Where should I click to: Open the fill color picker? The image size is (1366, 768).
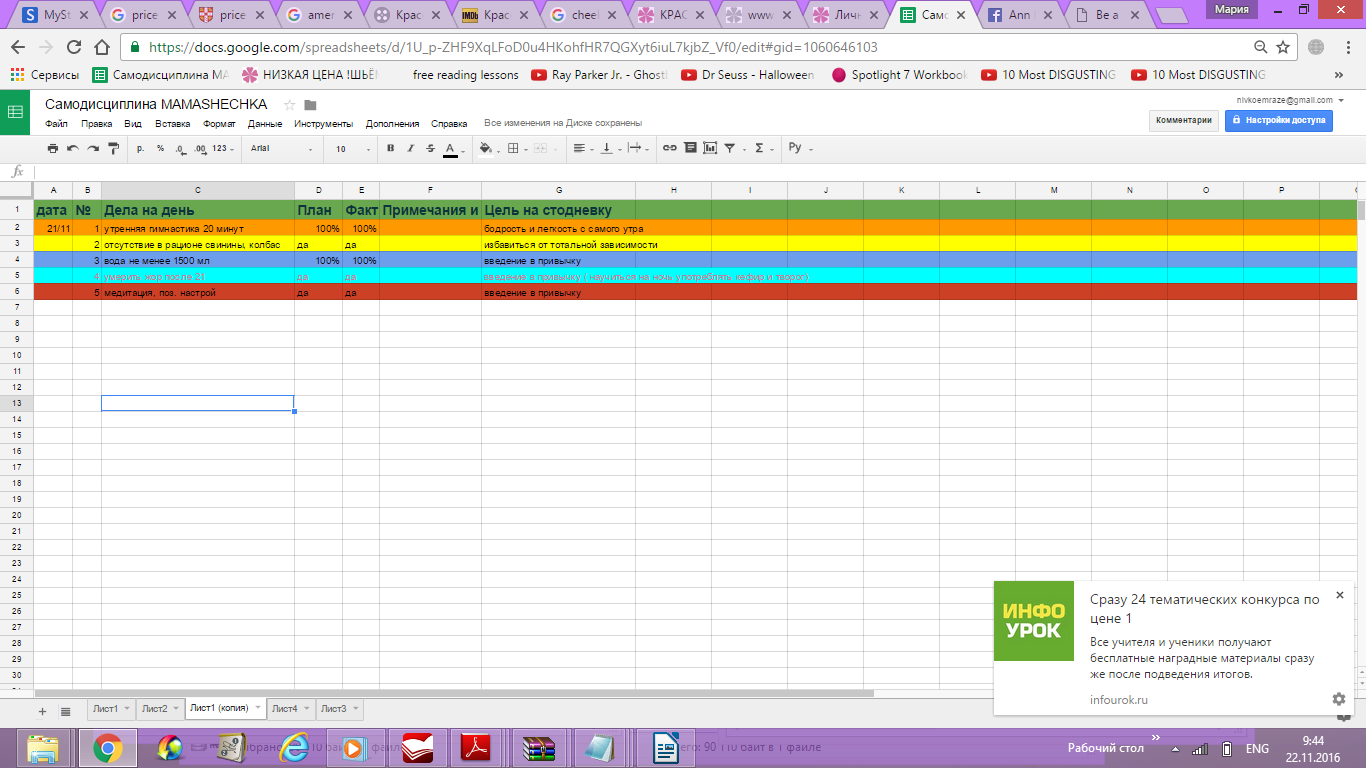488,148
